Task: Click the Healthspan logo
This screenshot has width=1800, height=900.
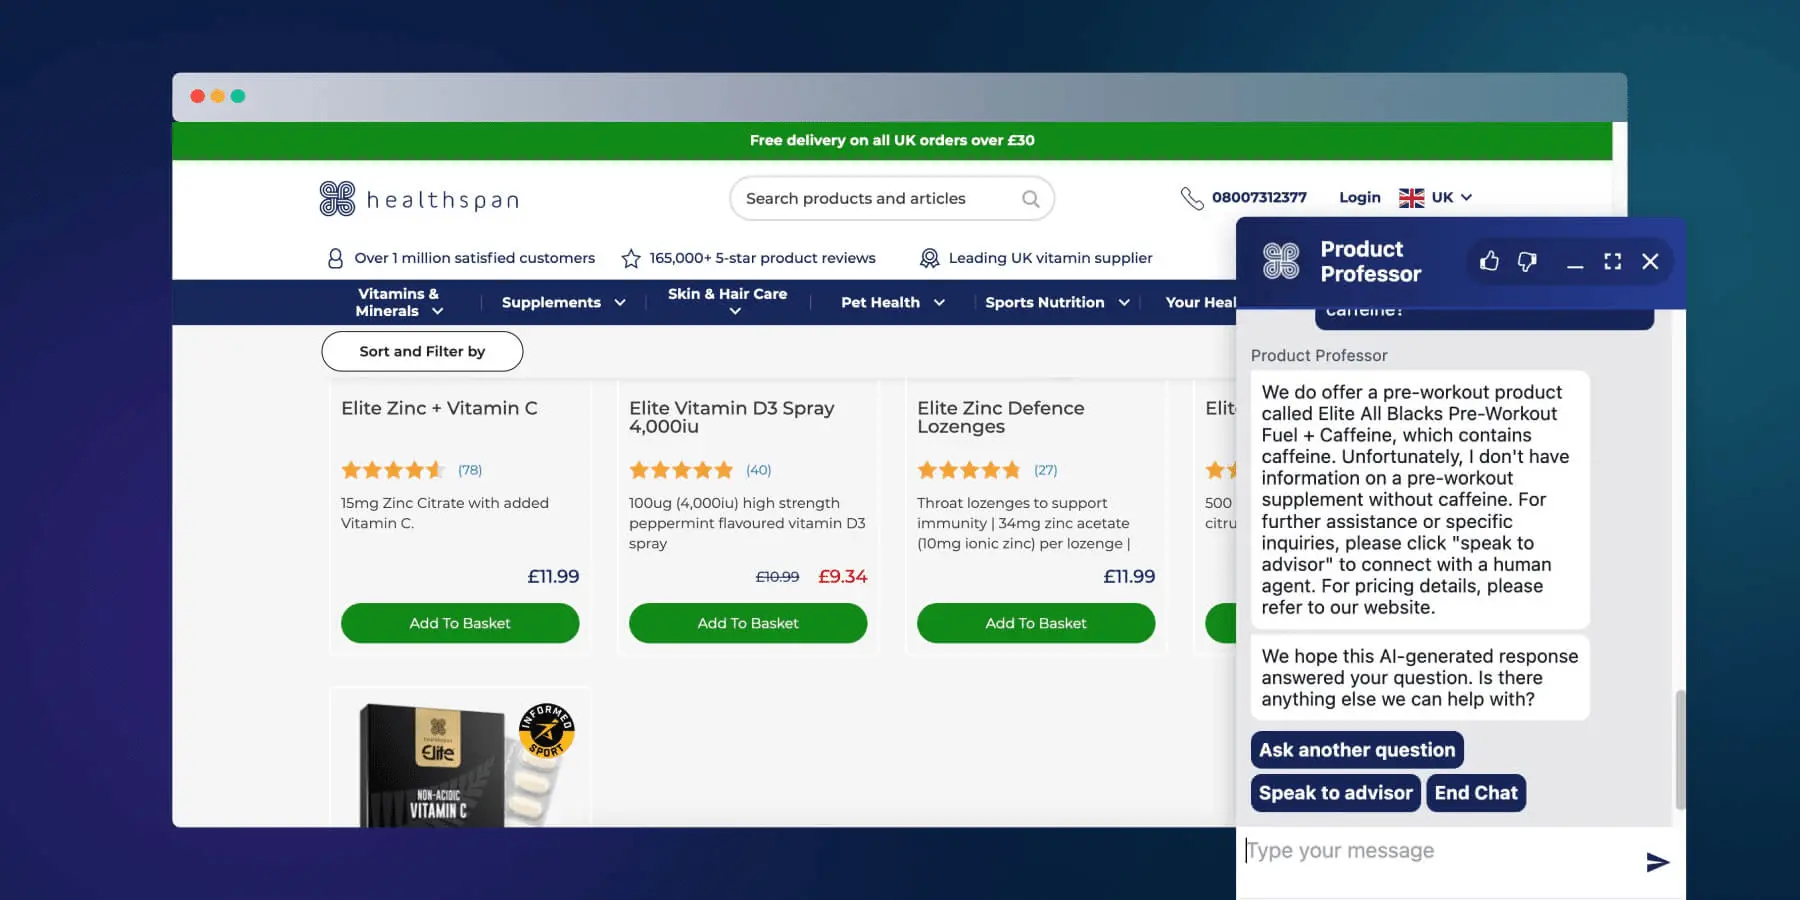Action: pos(420,199)
